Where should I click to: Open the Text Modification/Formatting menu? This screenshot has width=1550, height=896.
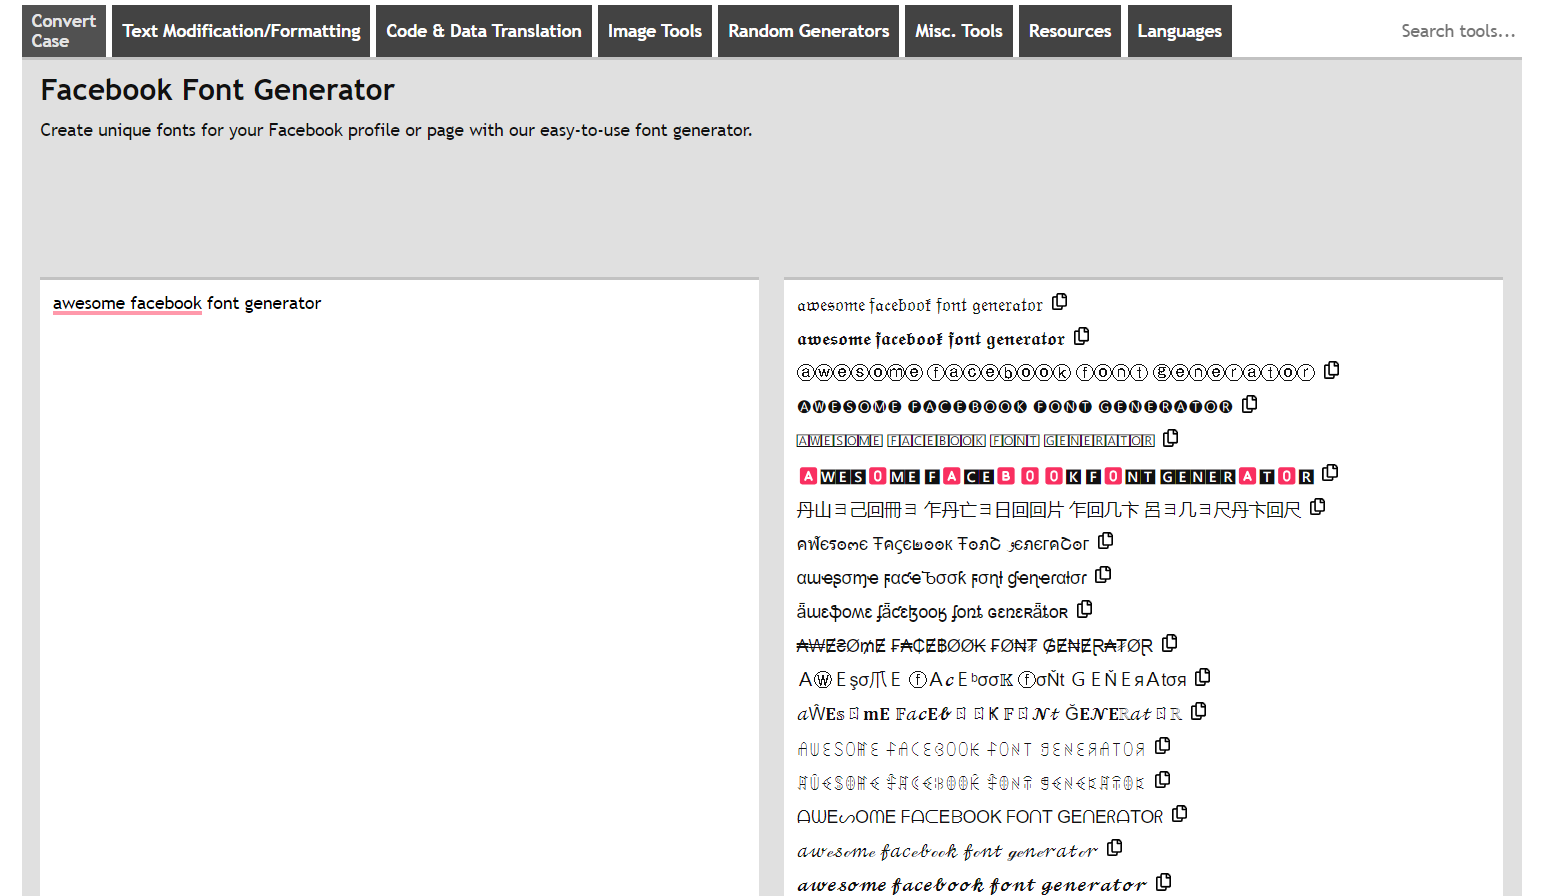(240, 31)
